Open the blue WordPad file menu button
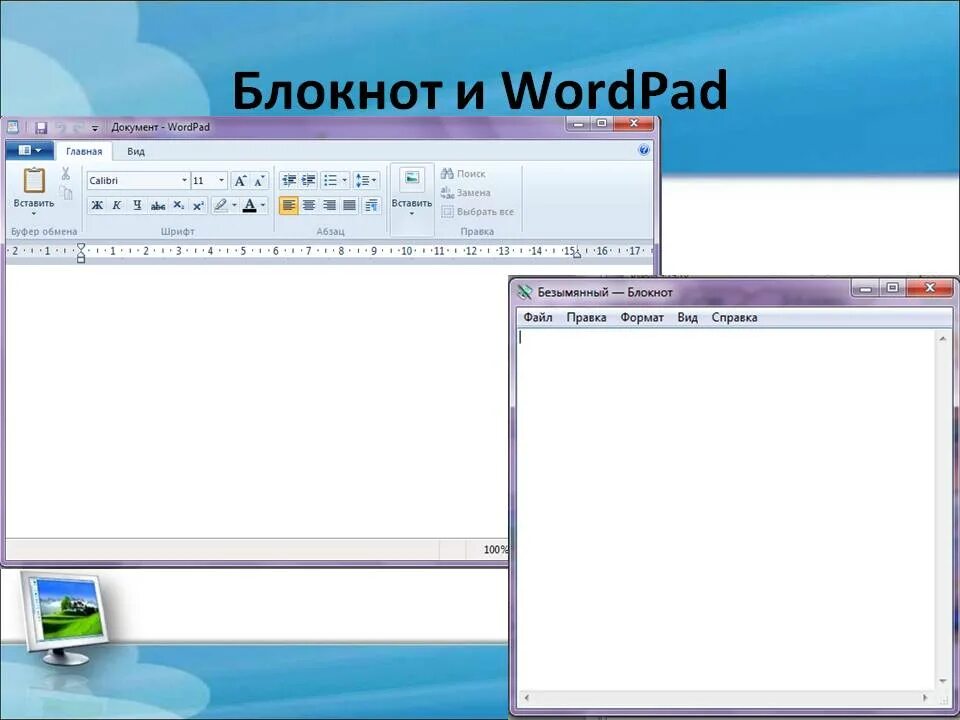The image size is (960, 720). pyautogui.click(x=29, y=150)
